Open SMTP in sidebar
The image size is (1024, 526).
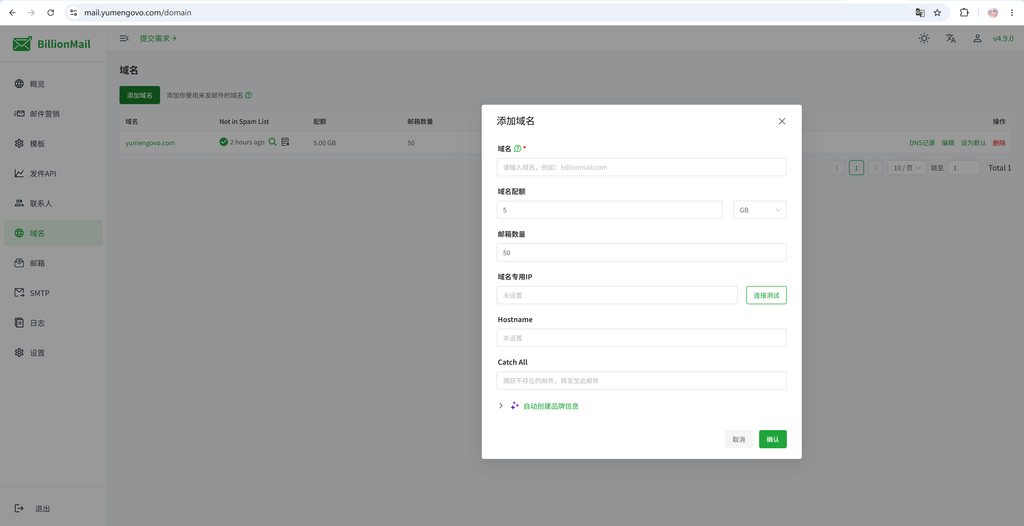pyautogui.click(x=54, y=293)
